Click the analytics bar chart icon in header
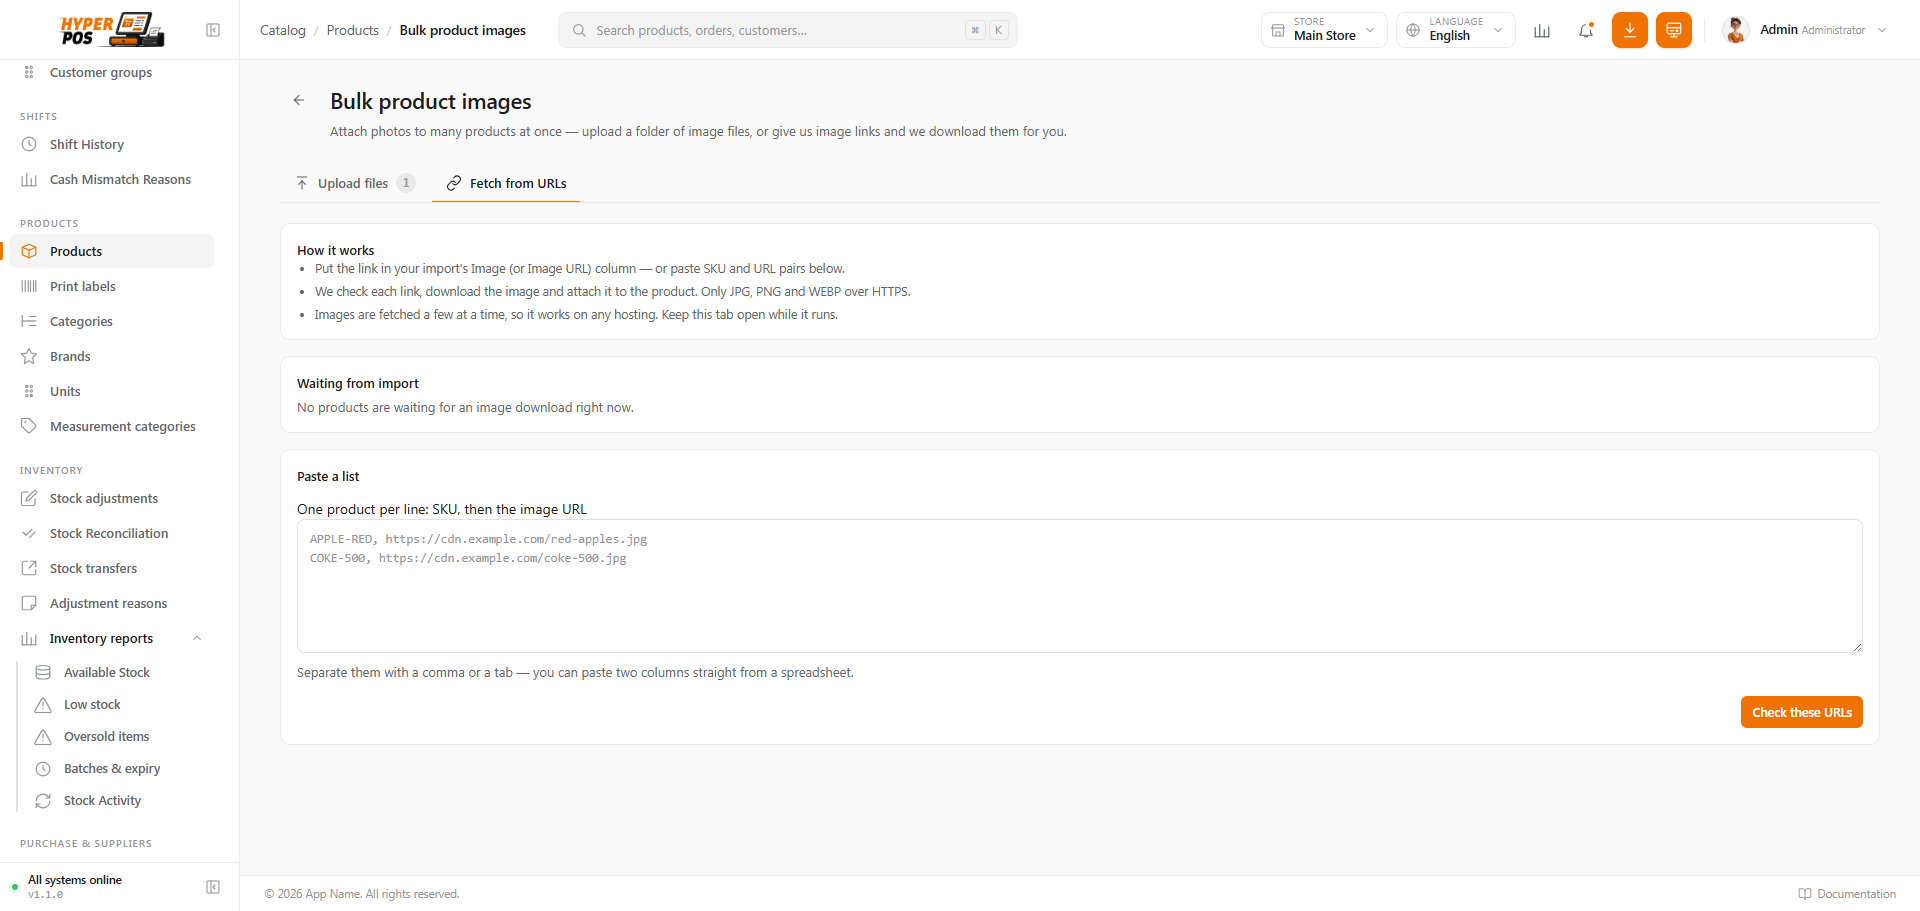 (x=1542, y=30)
